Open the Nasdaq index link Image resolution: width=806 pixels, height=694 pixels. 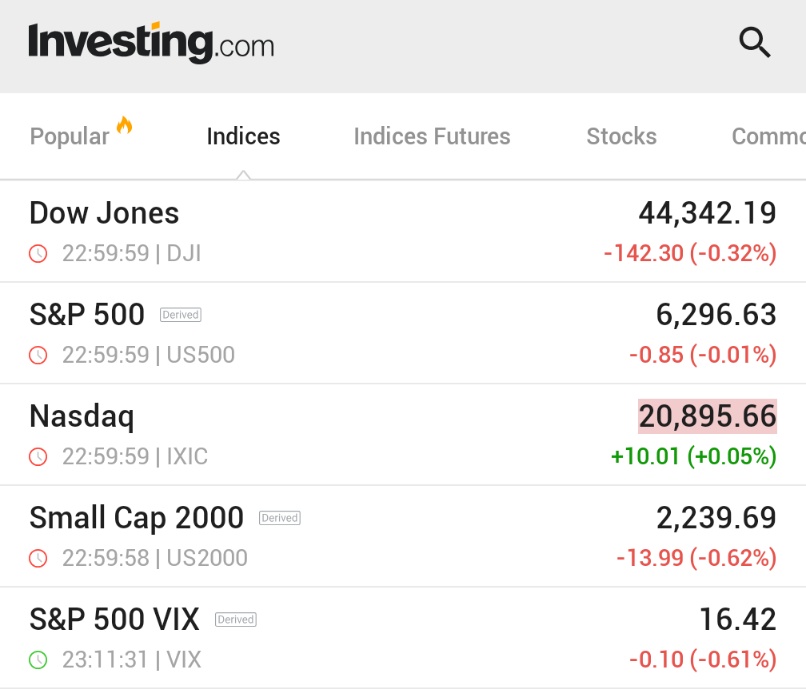[82, 416]
